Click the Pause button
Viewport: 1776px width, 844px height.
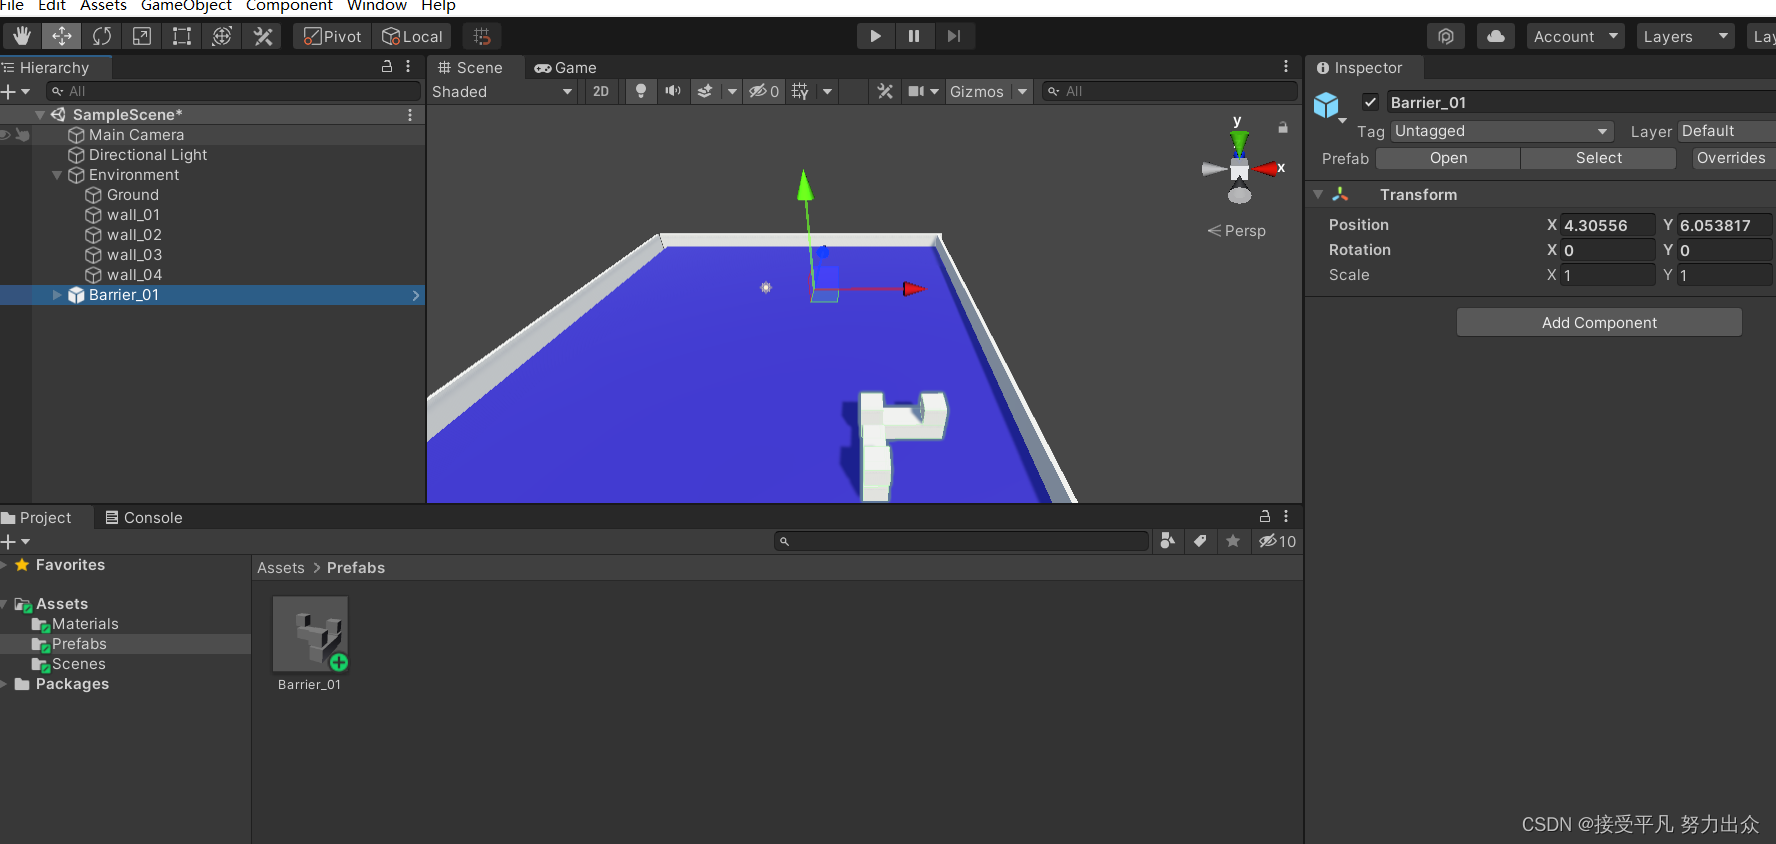pyautogui.click(x=914, y=37)
